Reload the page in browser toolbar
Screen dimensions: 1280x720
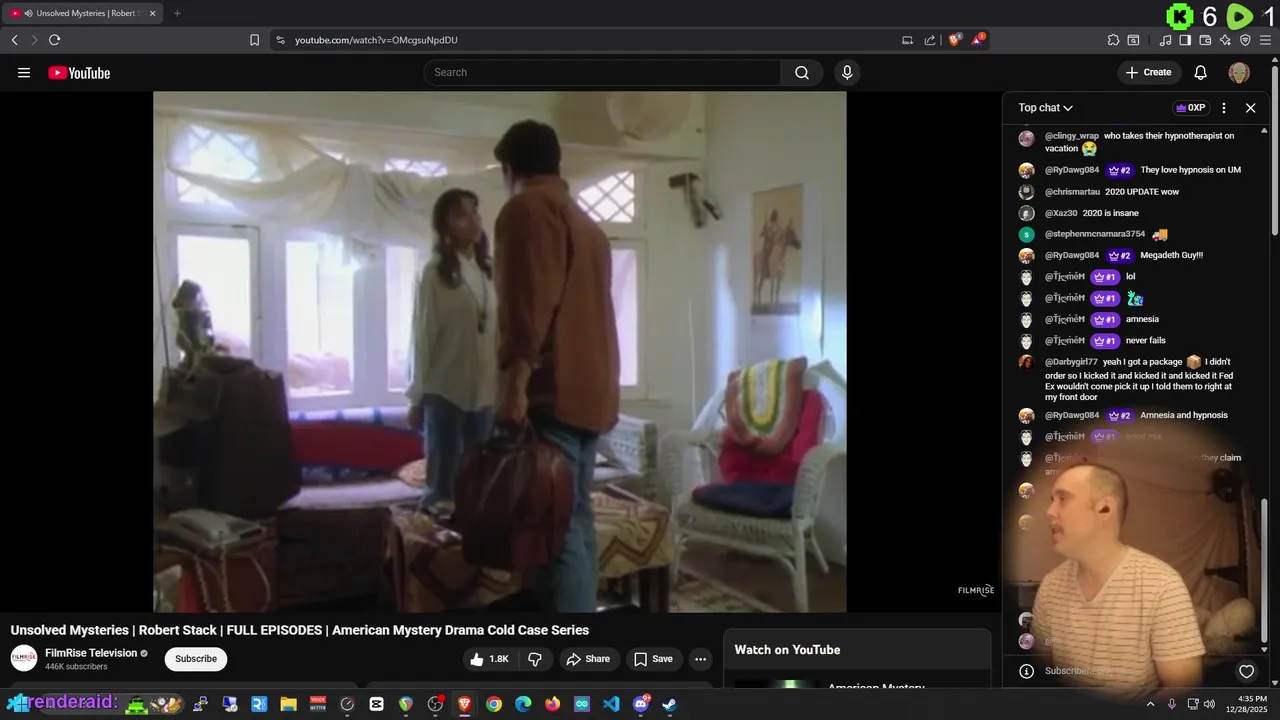[x=54, y=40]
